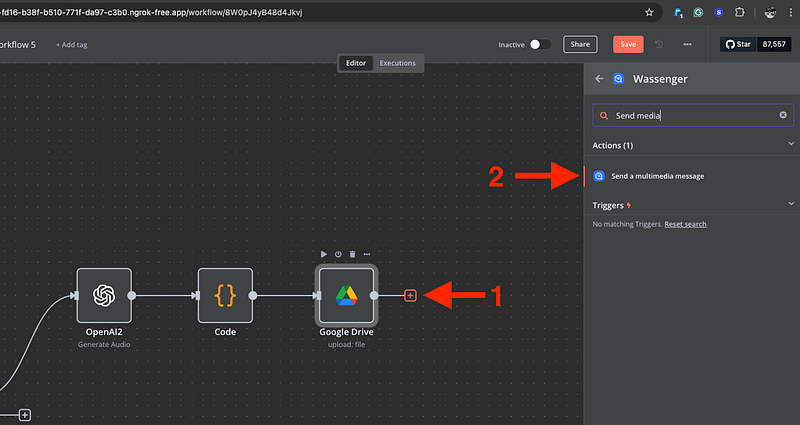The image size is (800, 425).
Task: Switch to the Editor tab
Action: 356,63
